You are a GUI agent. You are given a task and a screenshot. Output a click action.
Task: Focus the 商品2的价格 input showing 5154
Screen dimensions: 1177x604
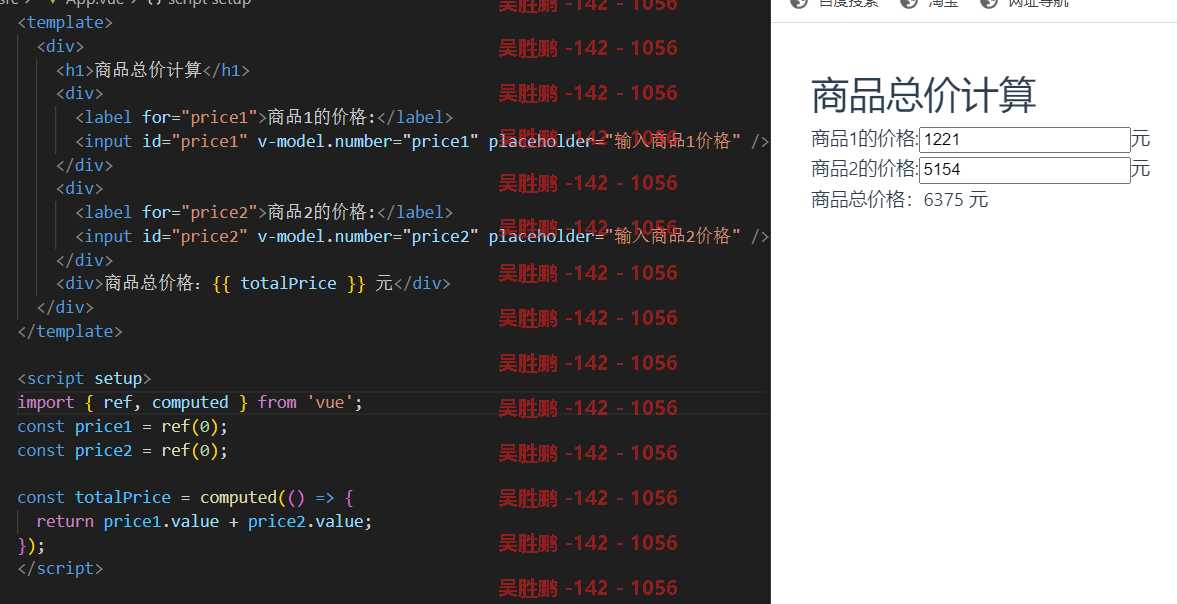[1025, 170]
